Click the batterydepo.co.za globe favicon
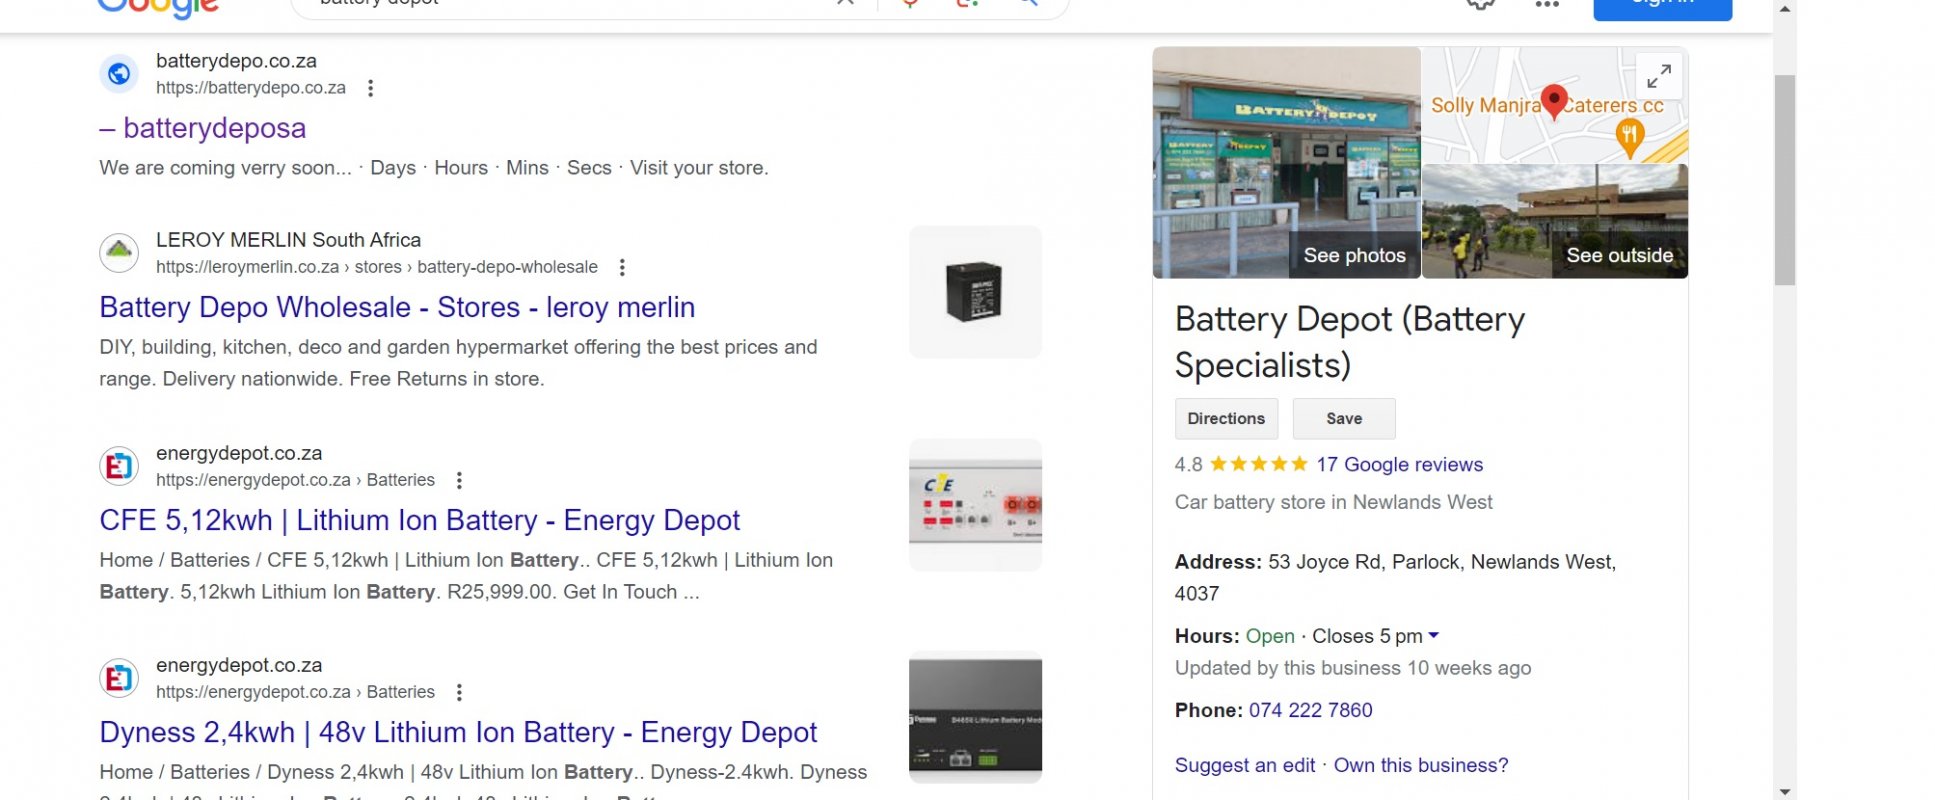The width and height of the screenshot is (1935, 800). coord(119,73)
